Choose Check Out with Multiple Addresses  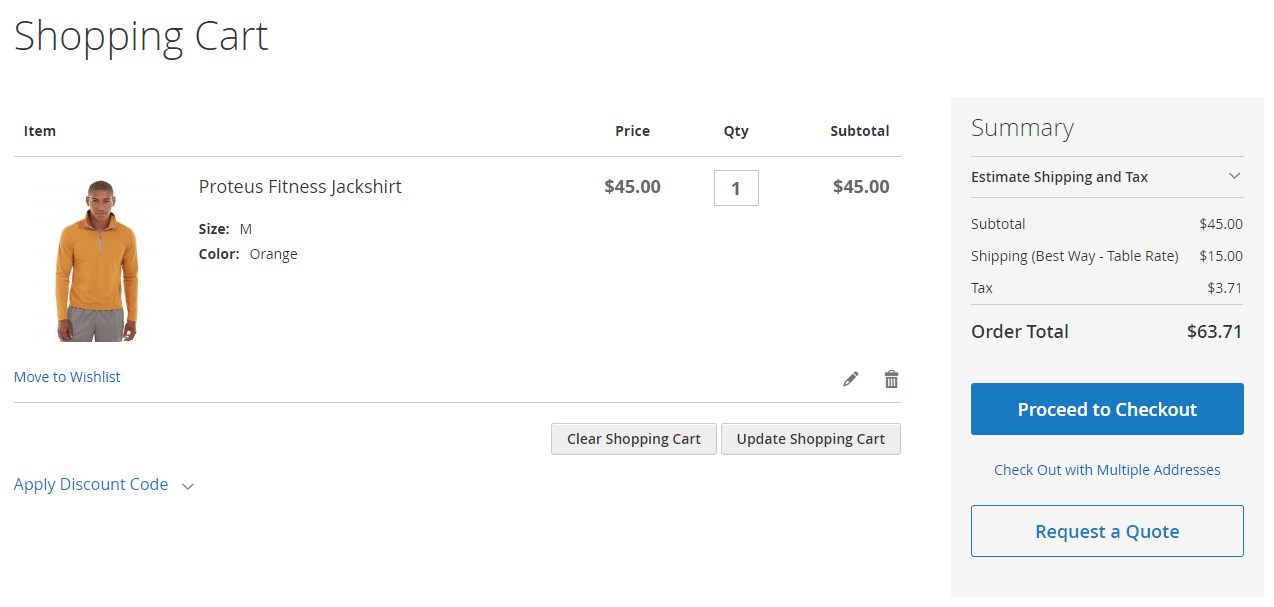point(1107,470)
